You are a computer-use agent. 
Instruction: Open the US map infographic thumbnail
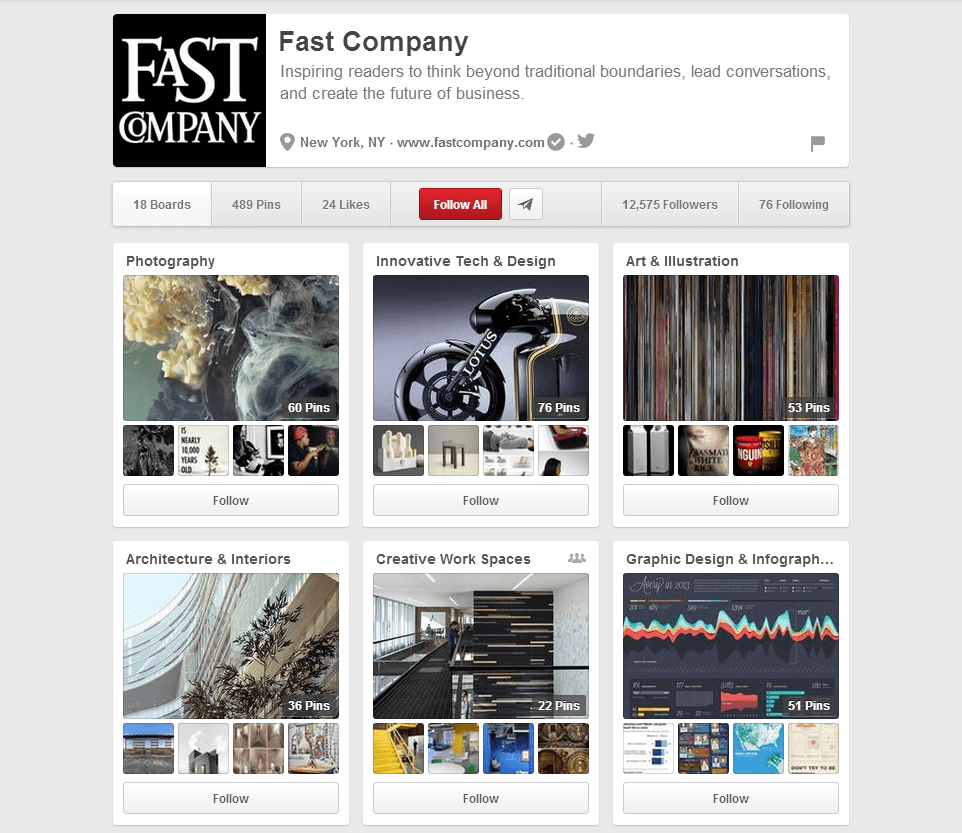click(758, 748)
